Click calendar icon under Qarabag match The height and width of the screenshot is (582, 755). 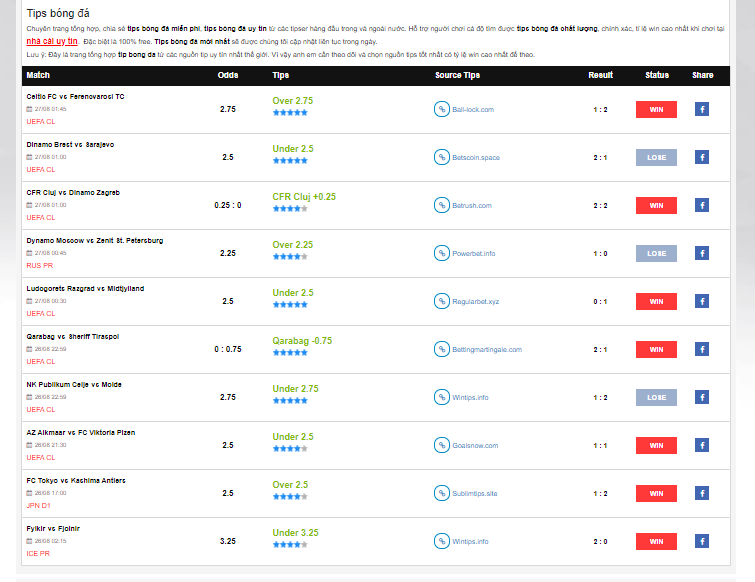pos(29,349)
